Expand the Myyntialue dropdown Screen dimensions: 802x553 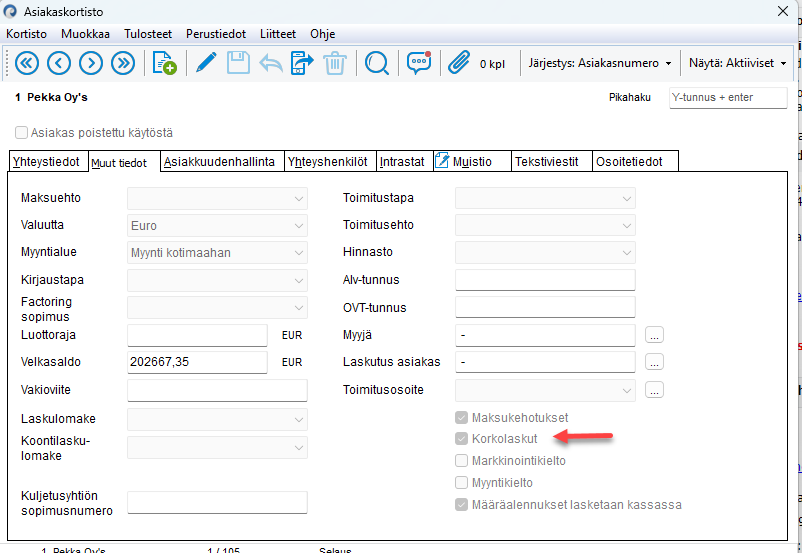point(217,253)
